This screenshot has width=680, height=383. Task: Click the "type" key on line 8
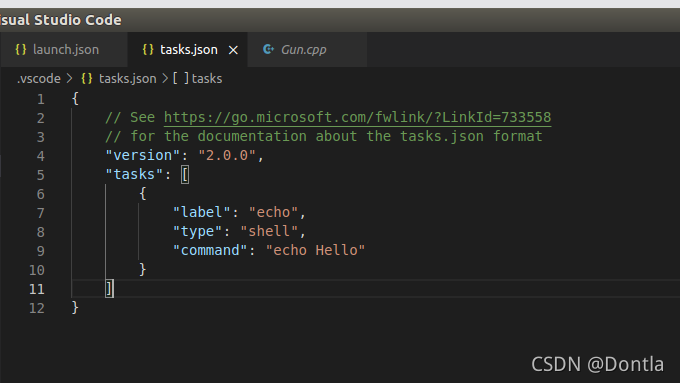[197, 231]
